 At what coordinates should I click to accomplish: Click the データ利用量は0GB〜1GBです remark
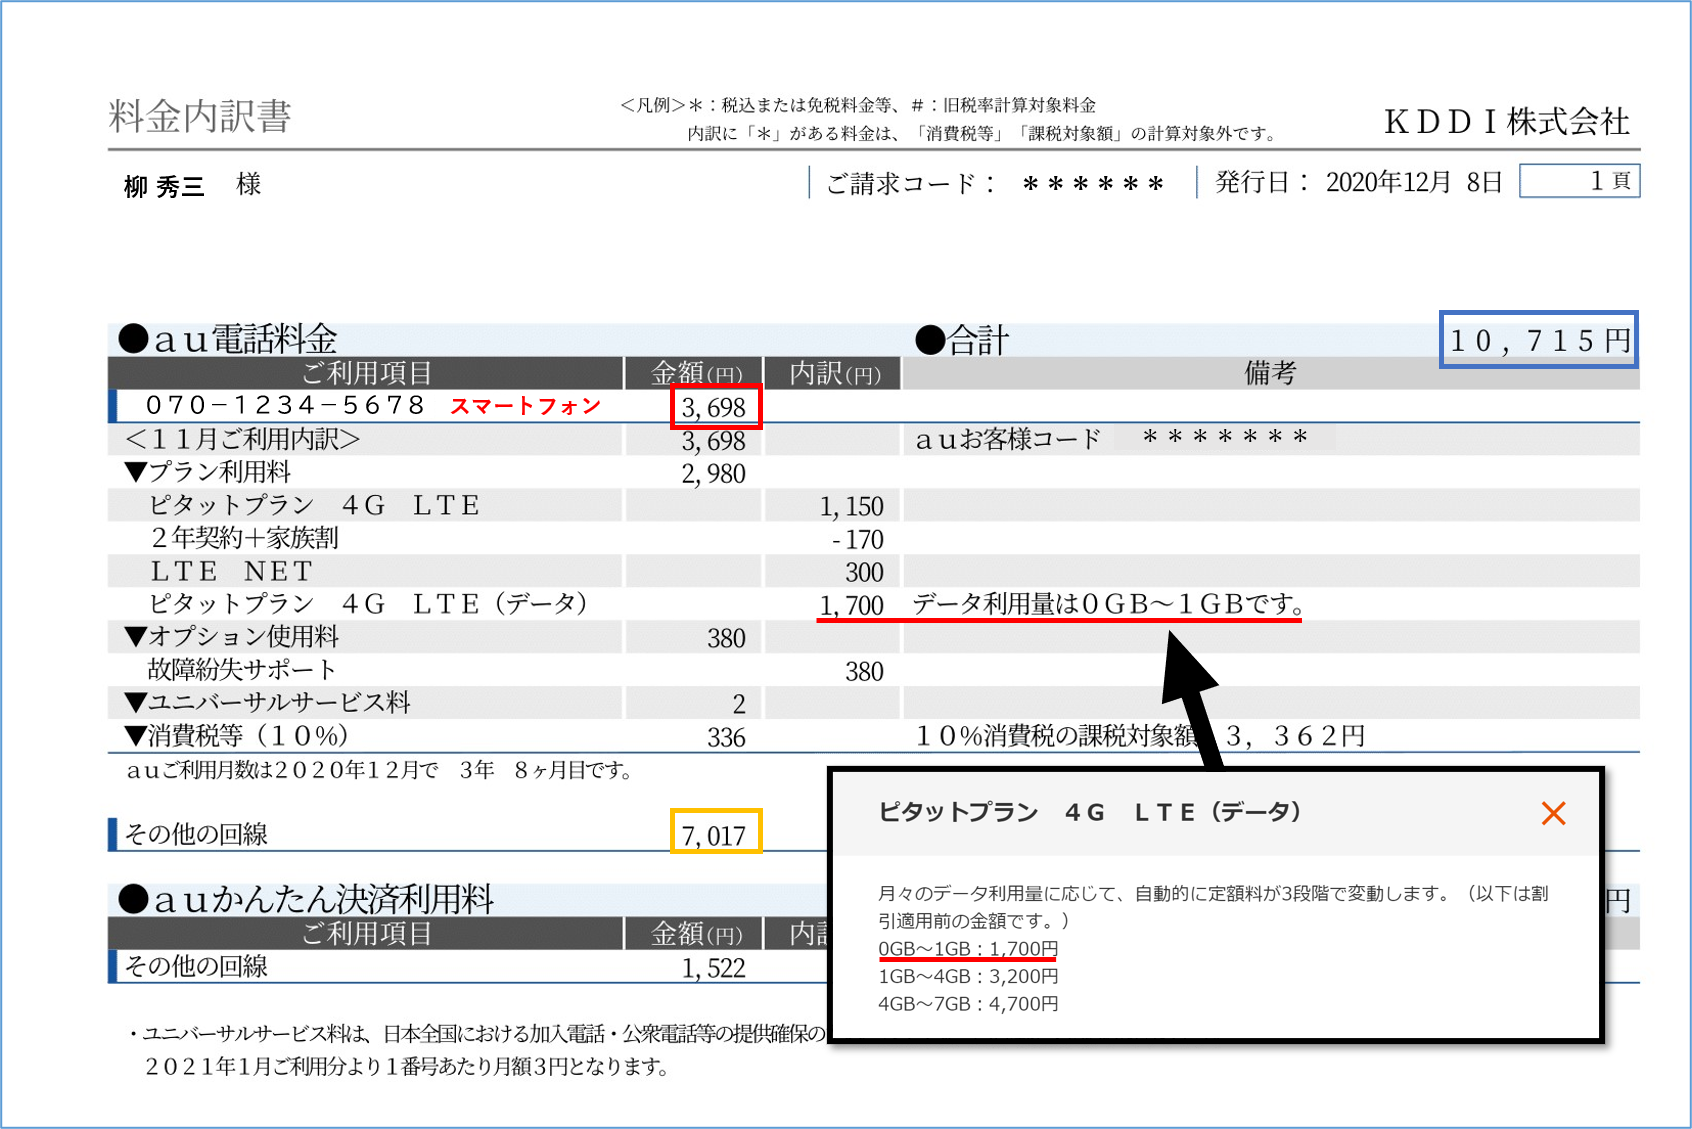1107,604
